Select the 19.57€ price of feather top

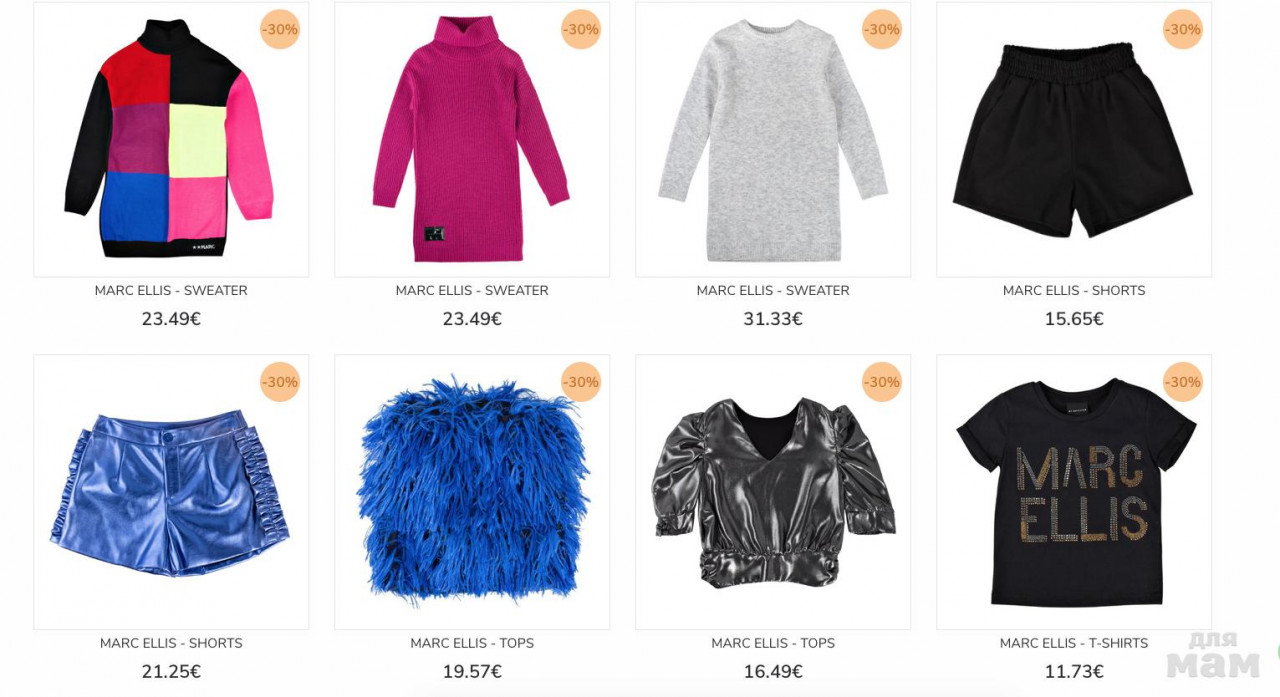472,672
